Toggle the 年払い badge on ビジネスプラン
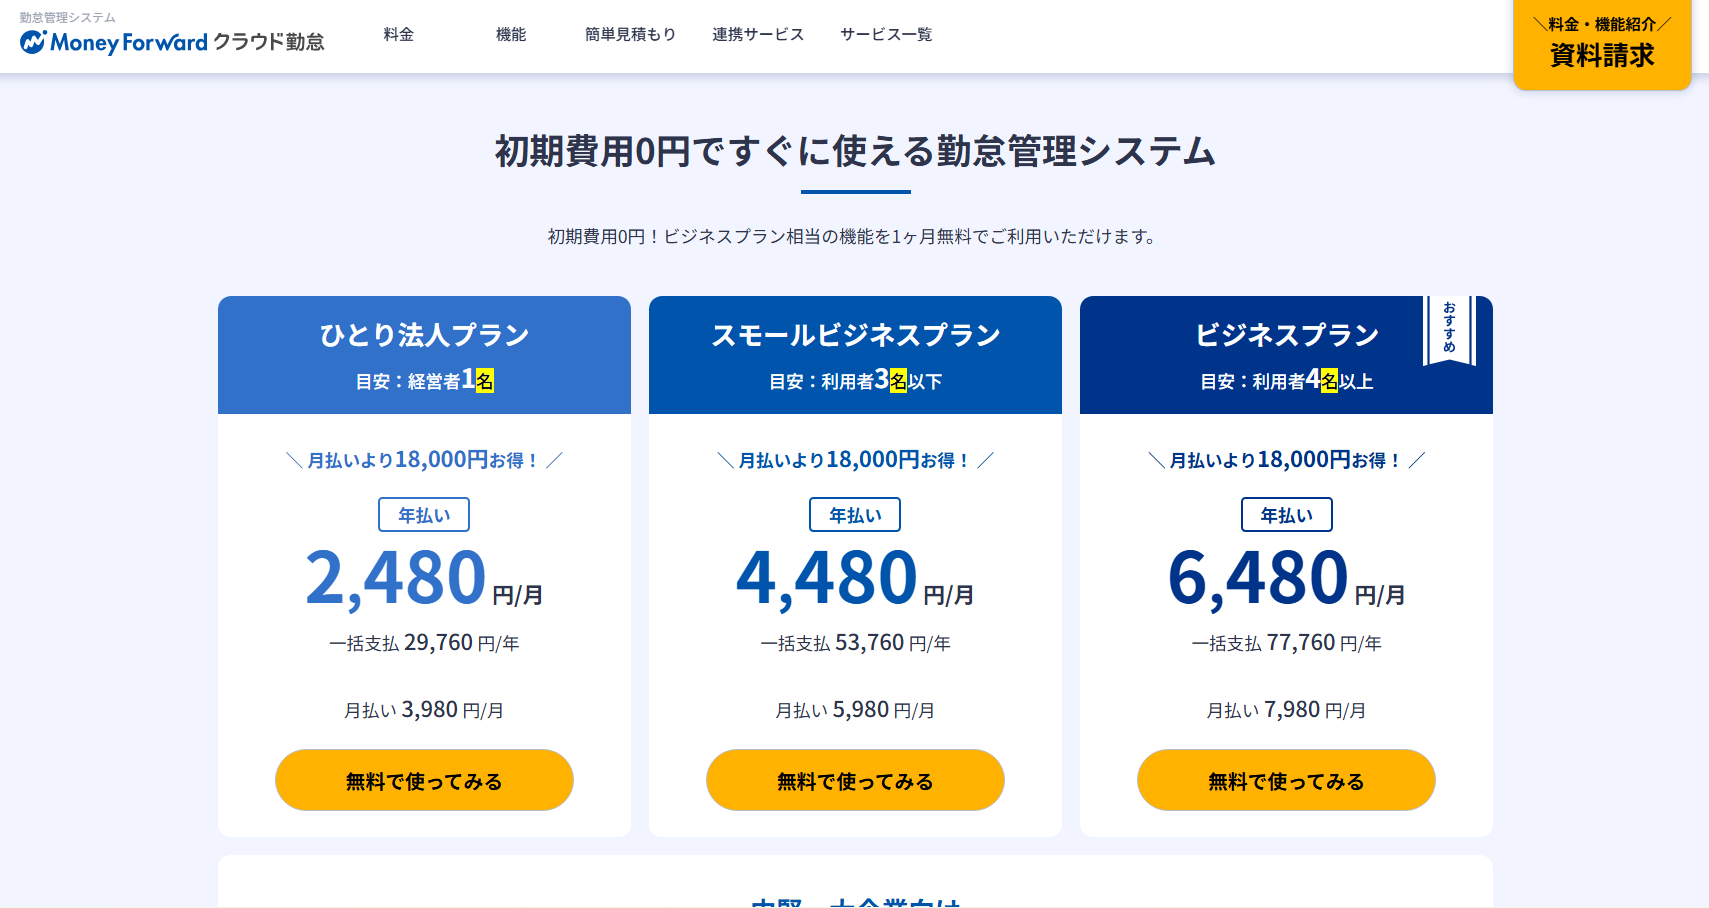 (1286, 514)
